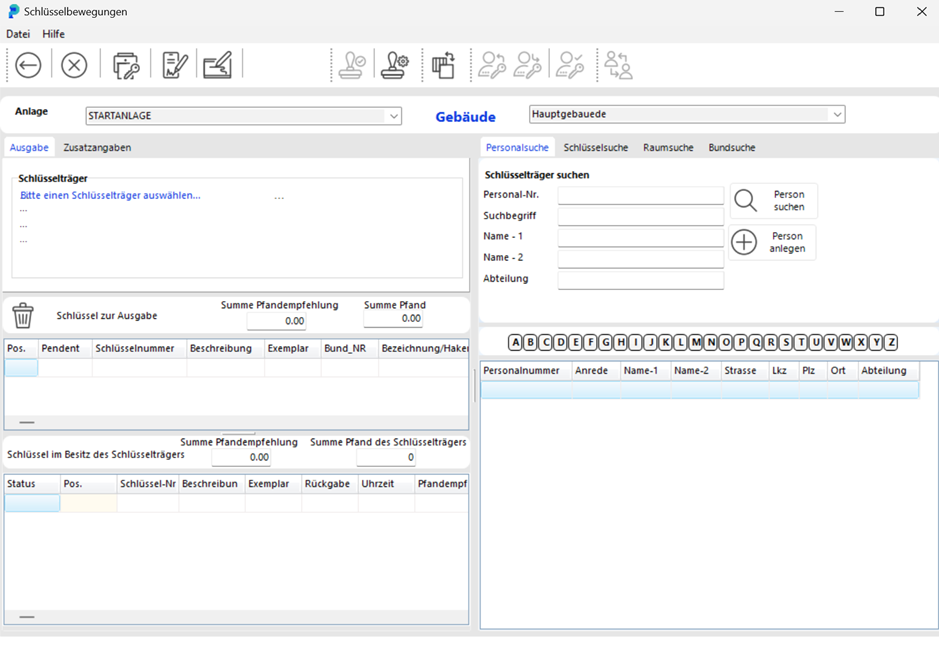
Task: Click the person swap toolbar icon
Action: [618, 66]
